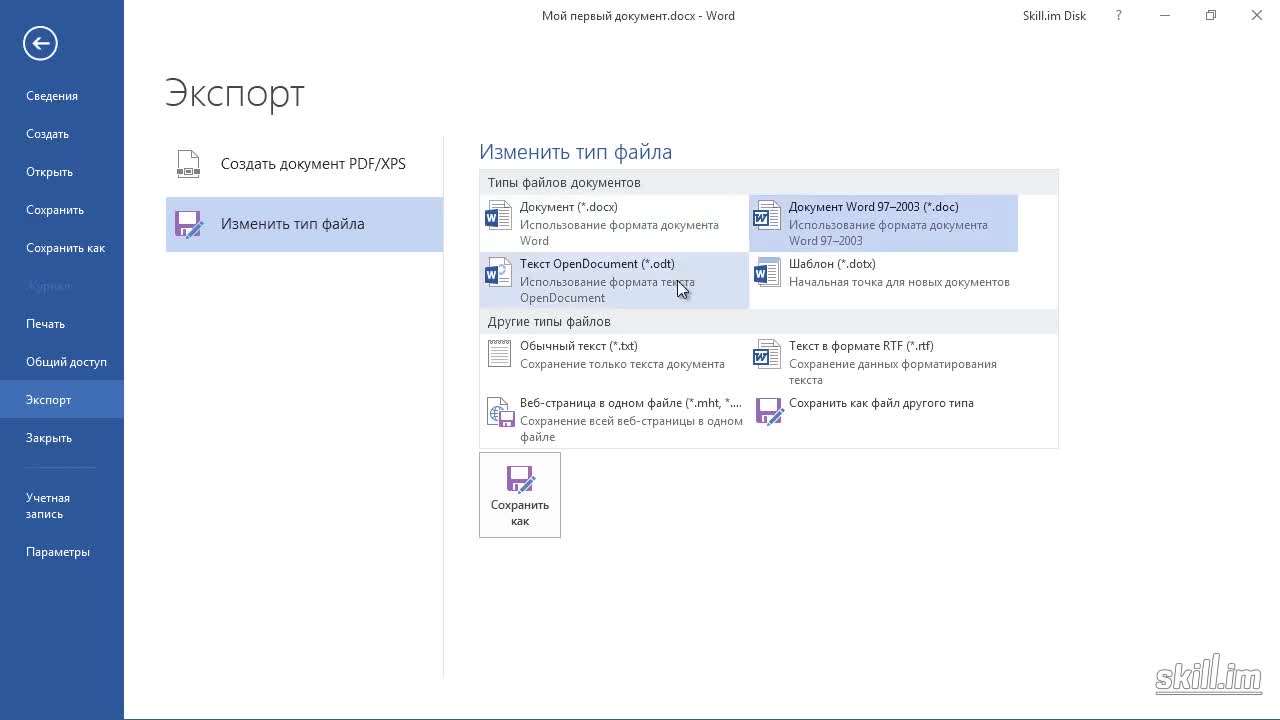The image size is (1280, 720).
Task: Go to Общий доступ in the sidebar
Action: [x=62, y=362]
